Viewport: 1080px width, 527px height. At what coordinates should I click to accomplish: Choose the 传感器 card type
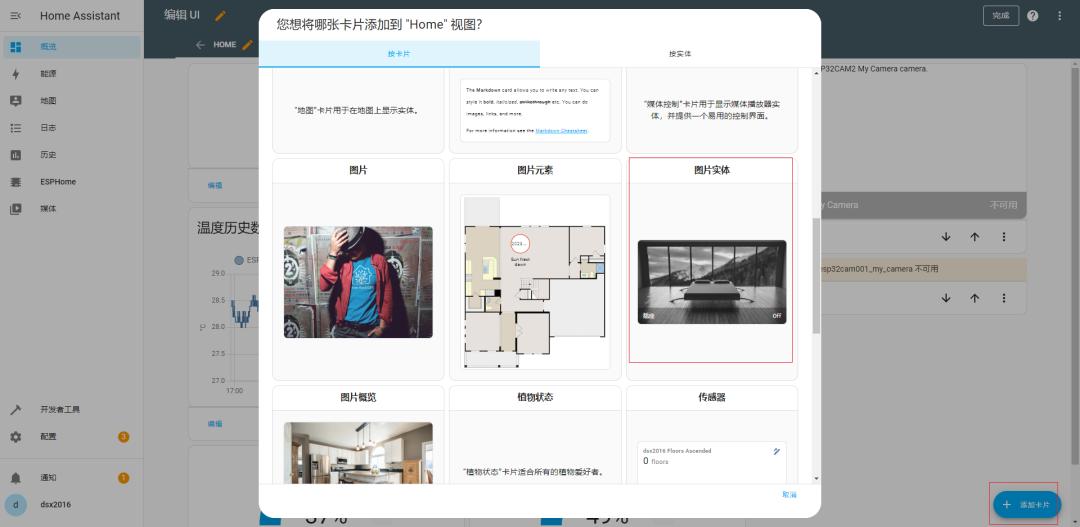pos(712,435)
